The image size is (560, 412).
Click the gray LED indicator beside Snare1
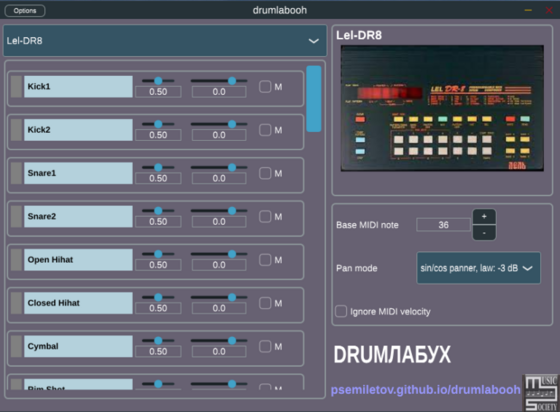pyautogui.click(x=16, y=173)
